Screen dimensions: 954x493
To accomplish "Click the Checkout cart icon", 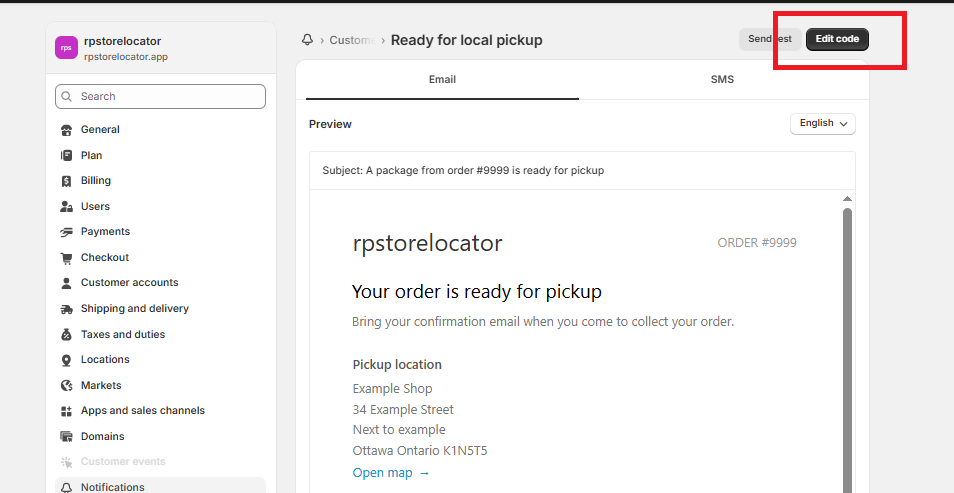I will [67, 258].
